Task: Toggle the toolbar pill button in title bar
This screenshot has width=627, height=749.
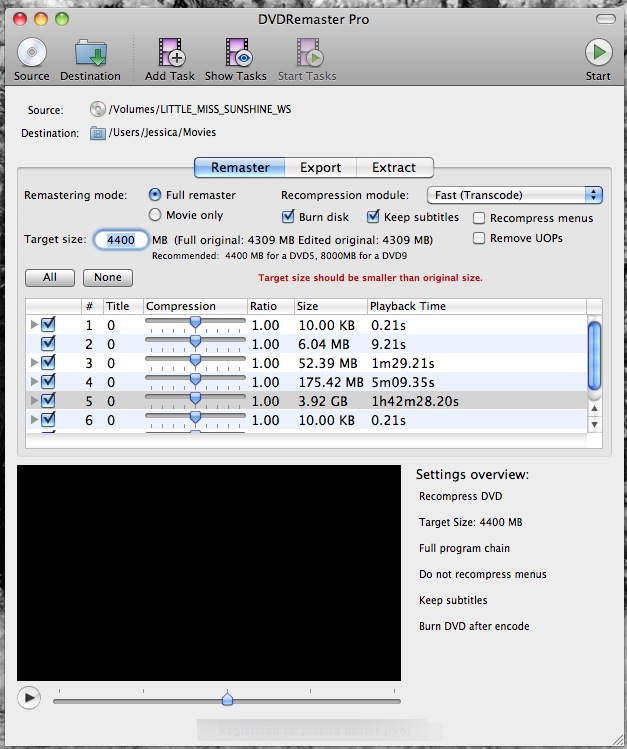Action: (x=606, y=19)
